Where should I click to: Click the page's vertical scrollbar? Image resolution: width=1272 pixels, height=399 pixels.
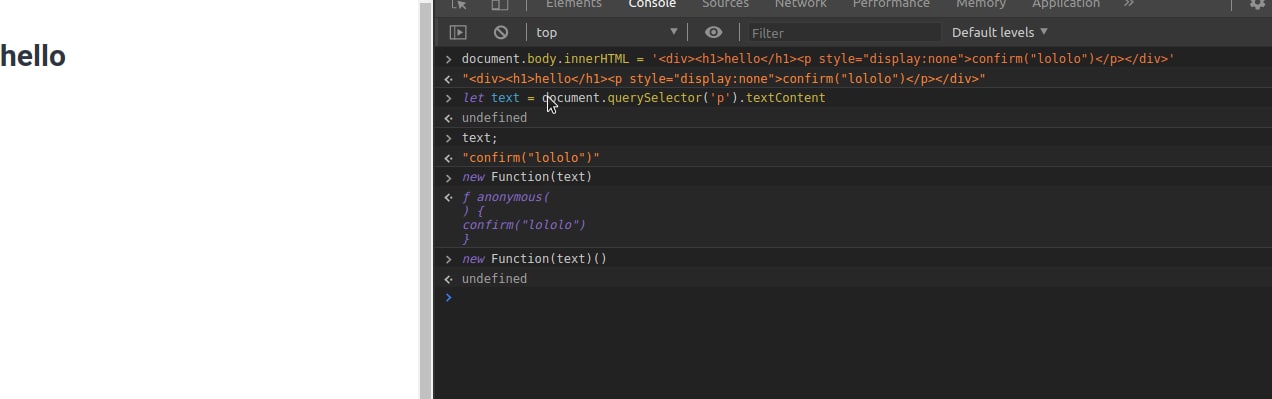click(426, 200)
